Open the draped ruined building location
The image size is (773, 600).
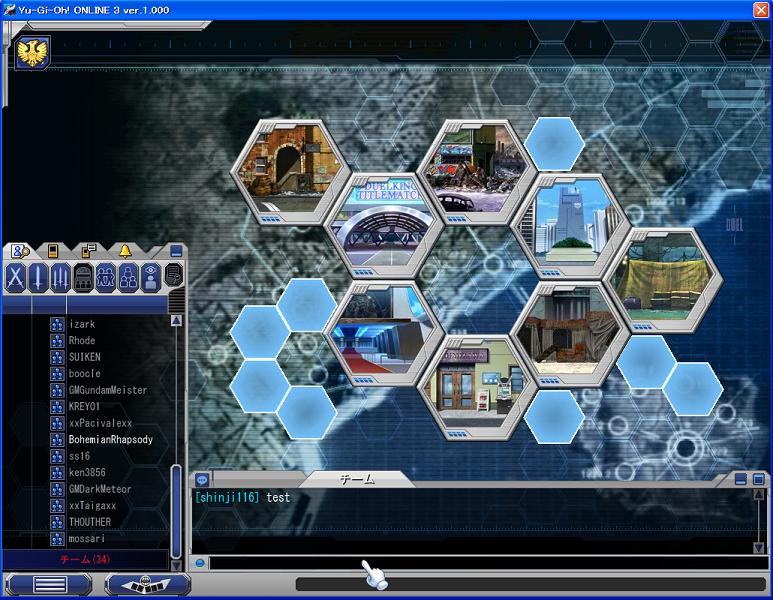pos(570,333)
